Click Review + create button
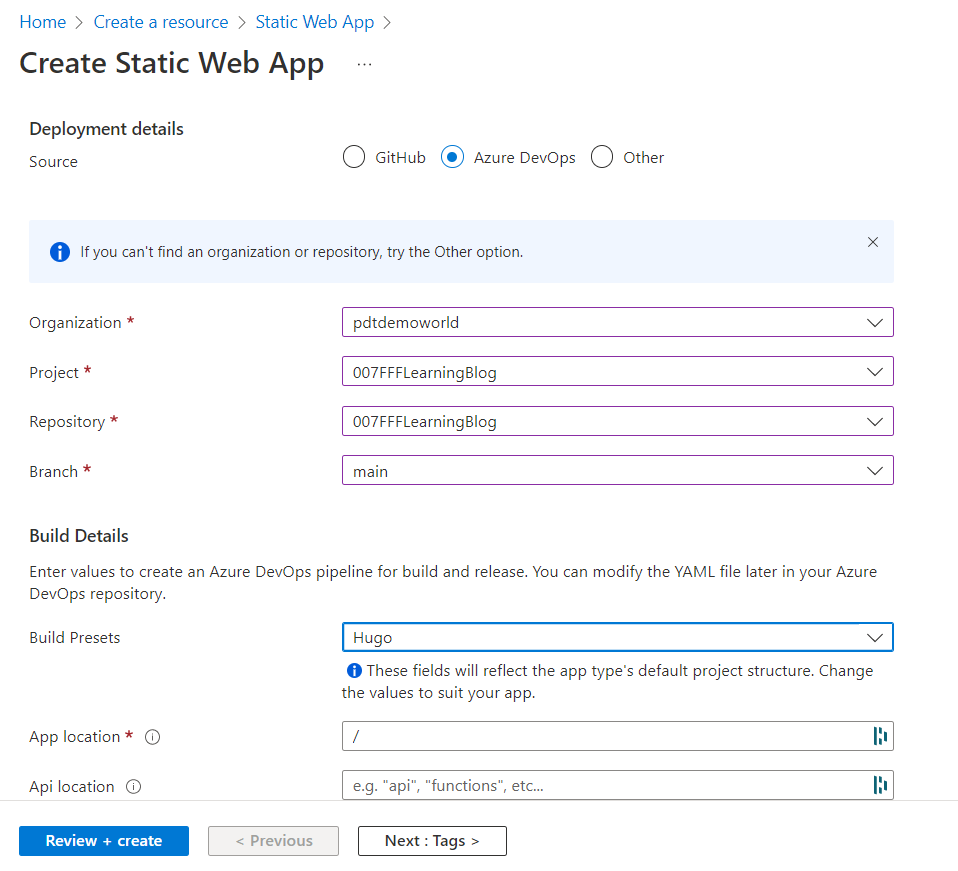 click(104, 841)
